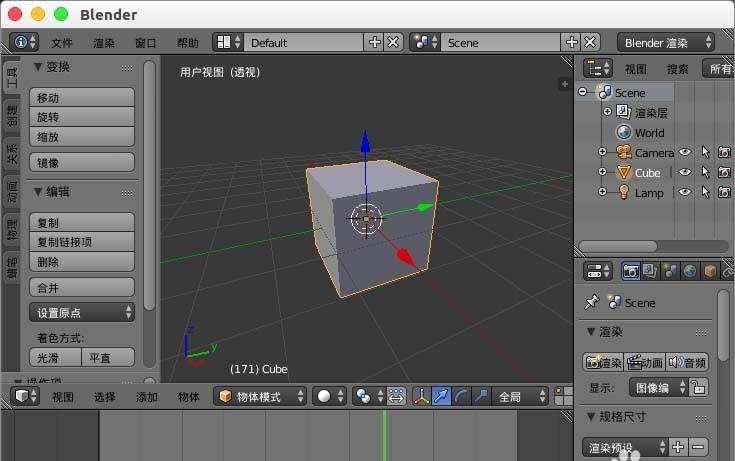Click the 复制链接项 button
The height and width of the screenshot is (461, 735).
click(82, 242)
